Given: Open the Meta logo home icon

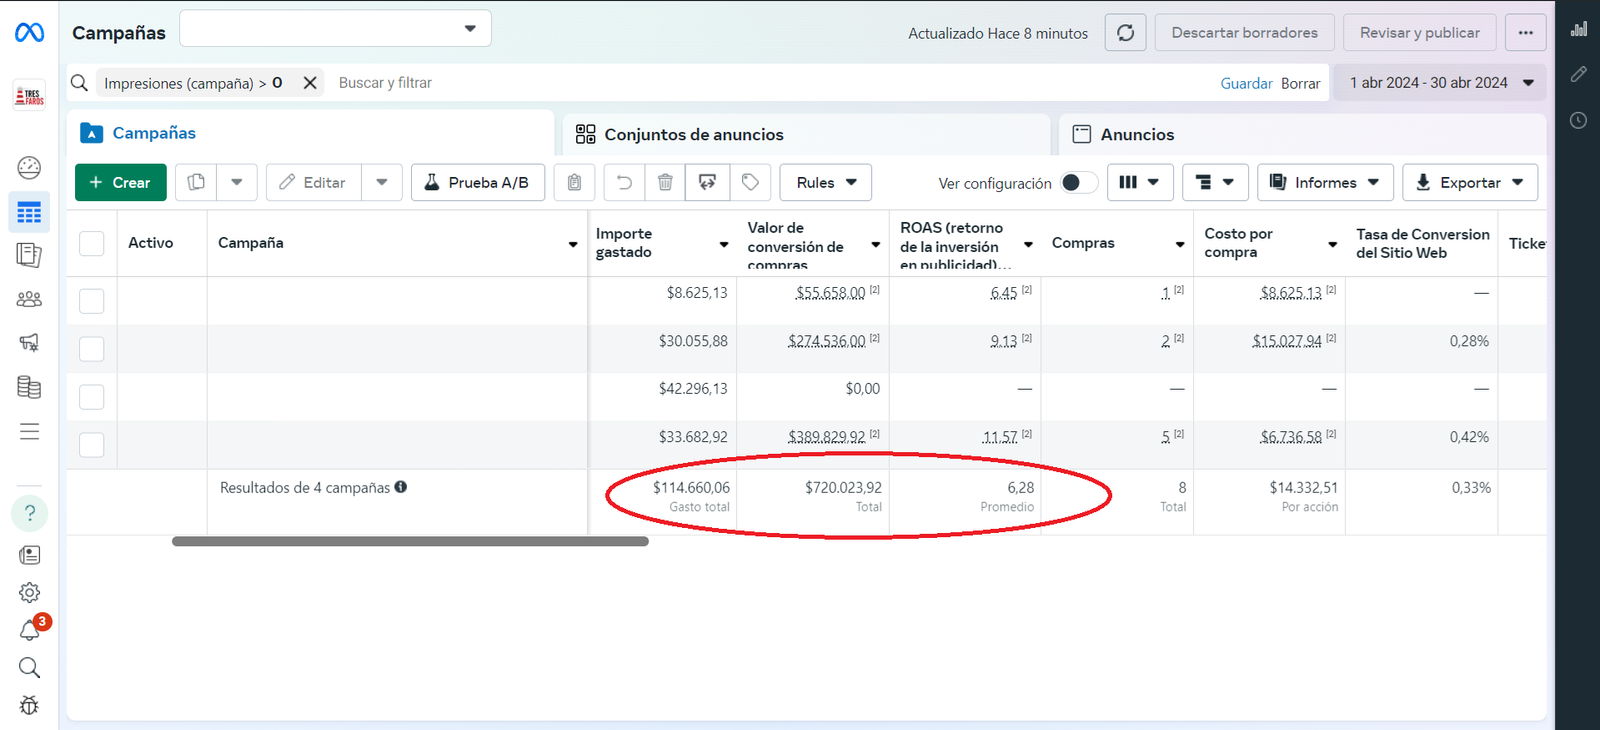Looking at the screenshot, I should [29, 33].
